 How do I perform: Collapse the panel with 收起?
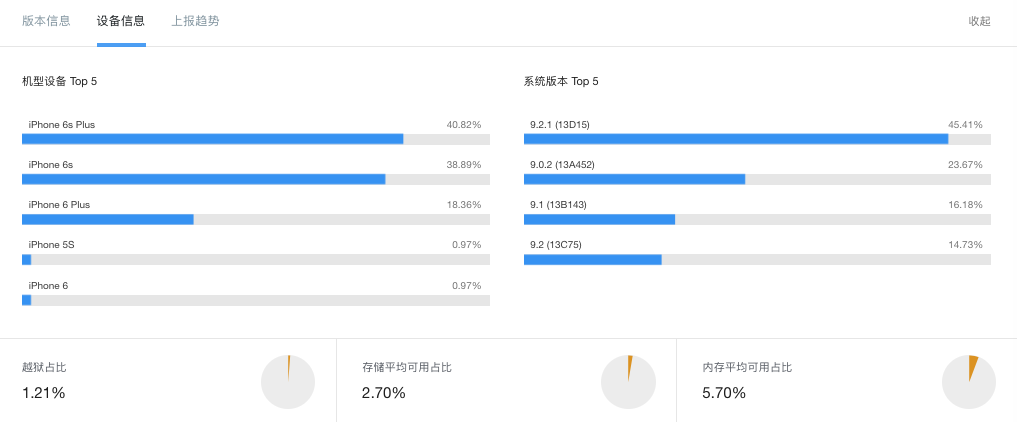tap(979, 21)
